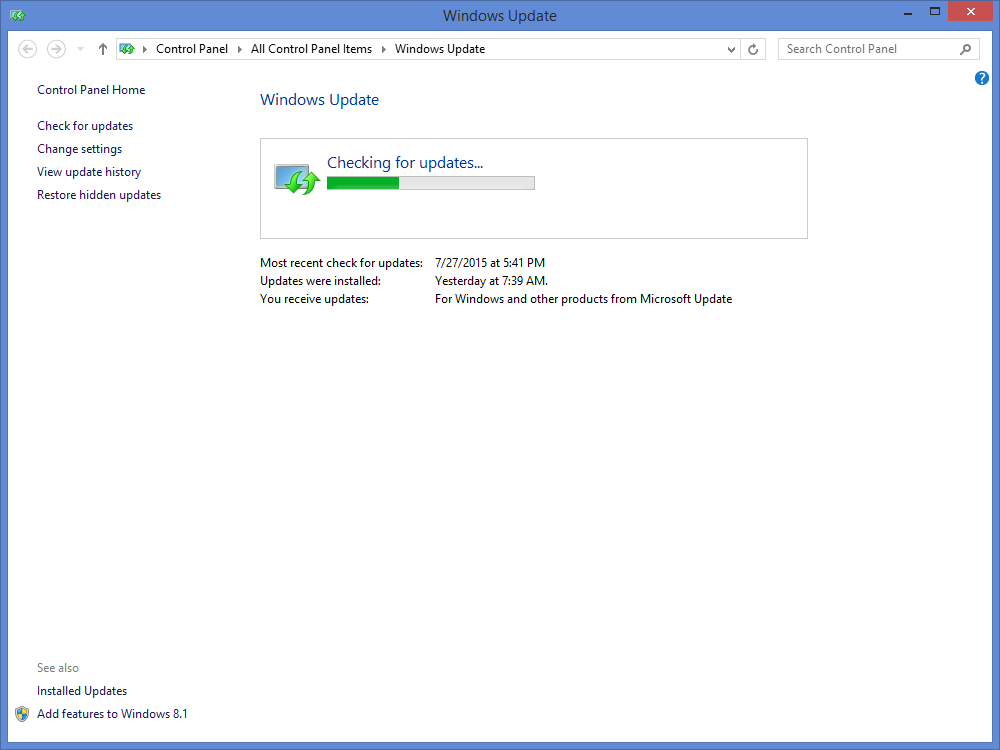Click the magnifier icon in search box
This screenshot has width=1000, height=750.
click(x=965, y=49)
